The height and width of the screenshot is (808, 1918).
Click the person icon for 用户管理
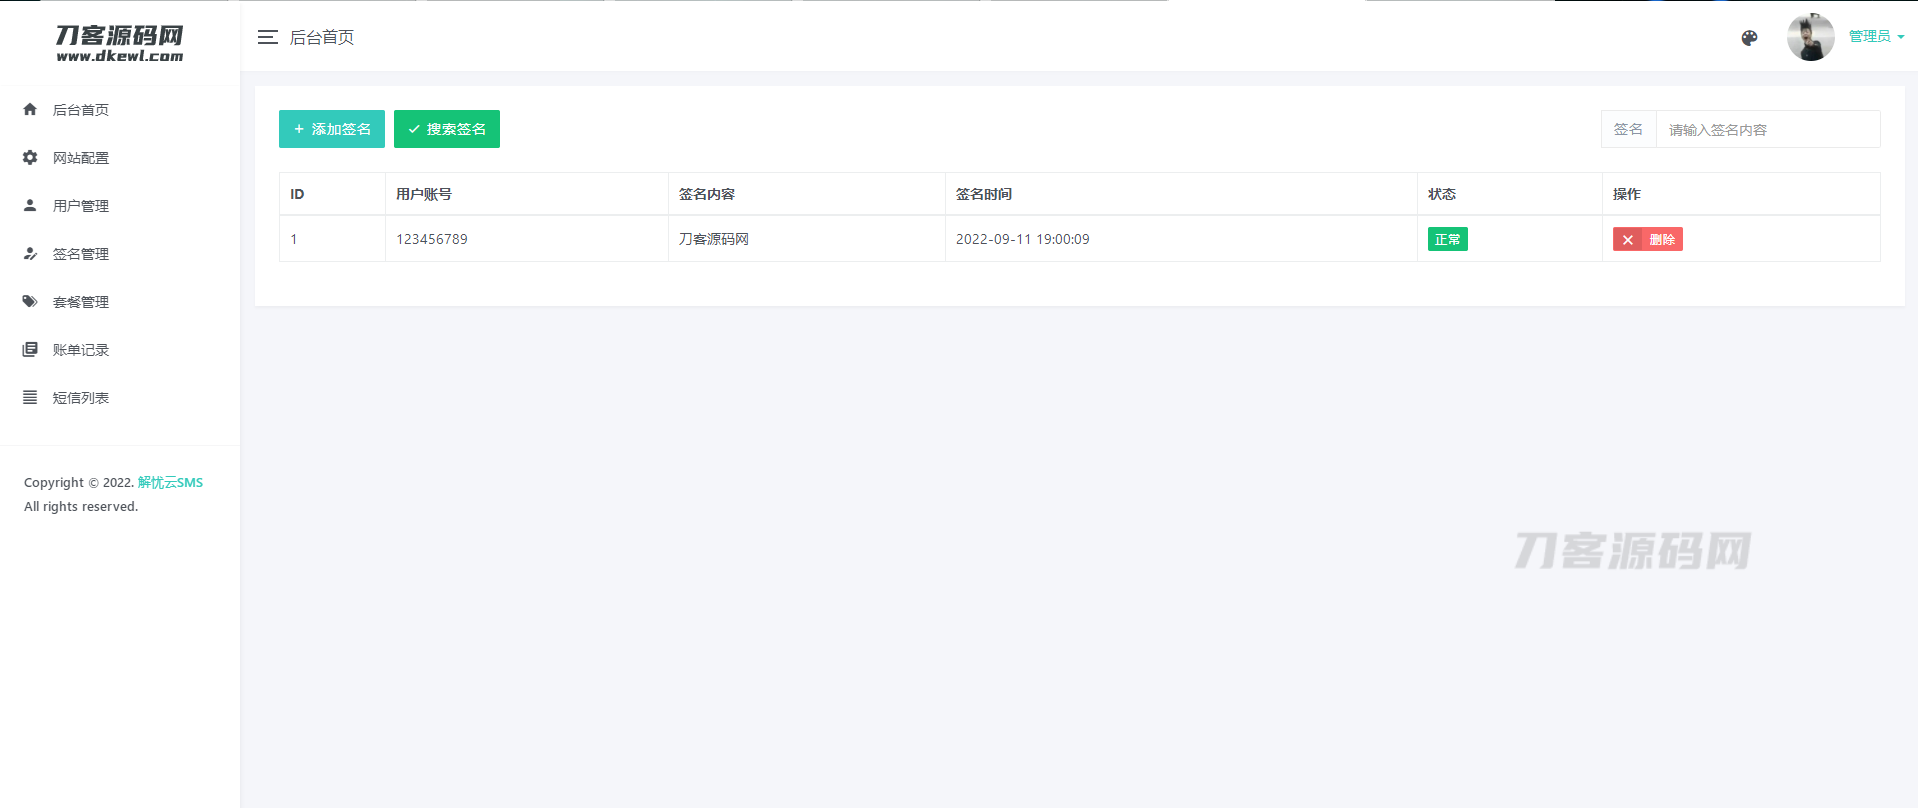pyautogui.click(x=30, y=205)
